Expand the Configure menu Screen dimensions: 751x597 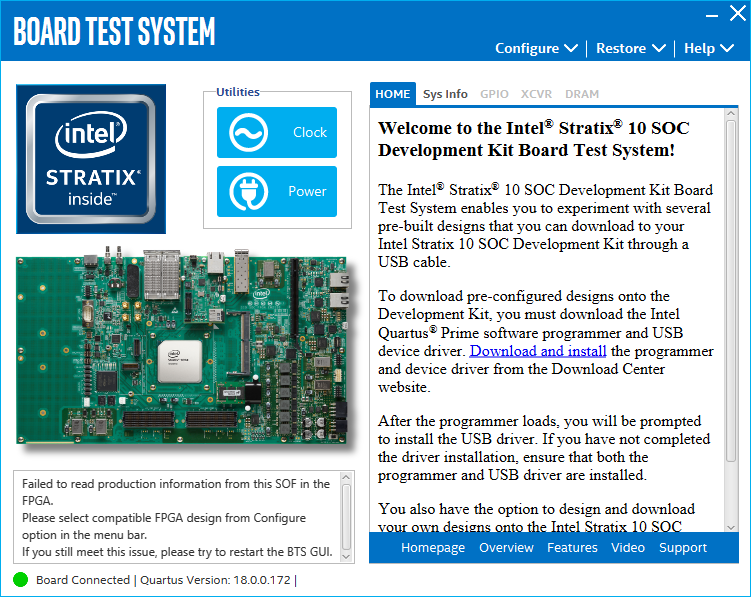(536, 48)
